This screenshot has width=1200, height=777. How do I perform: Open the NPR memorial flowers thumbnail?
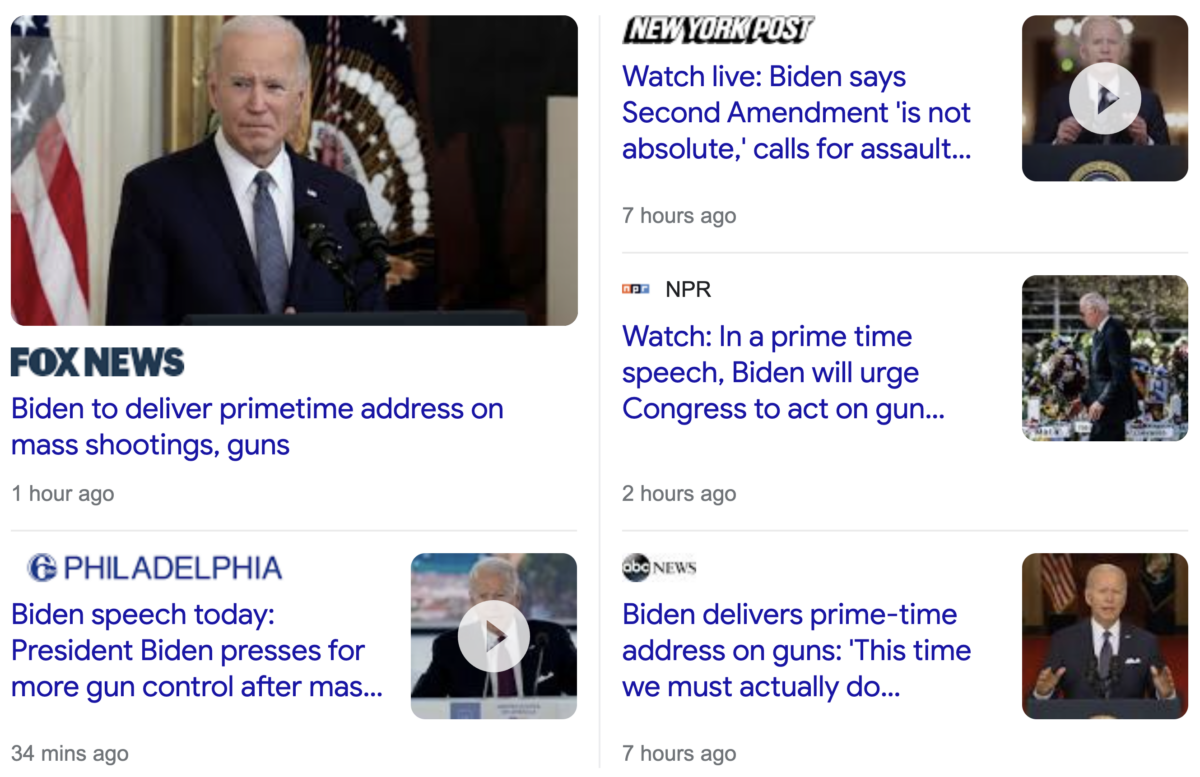click(x=1105, y=358)
